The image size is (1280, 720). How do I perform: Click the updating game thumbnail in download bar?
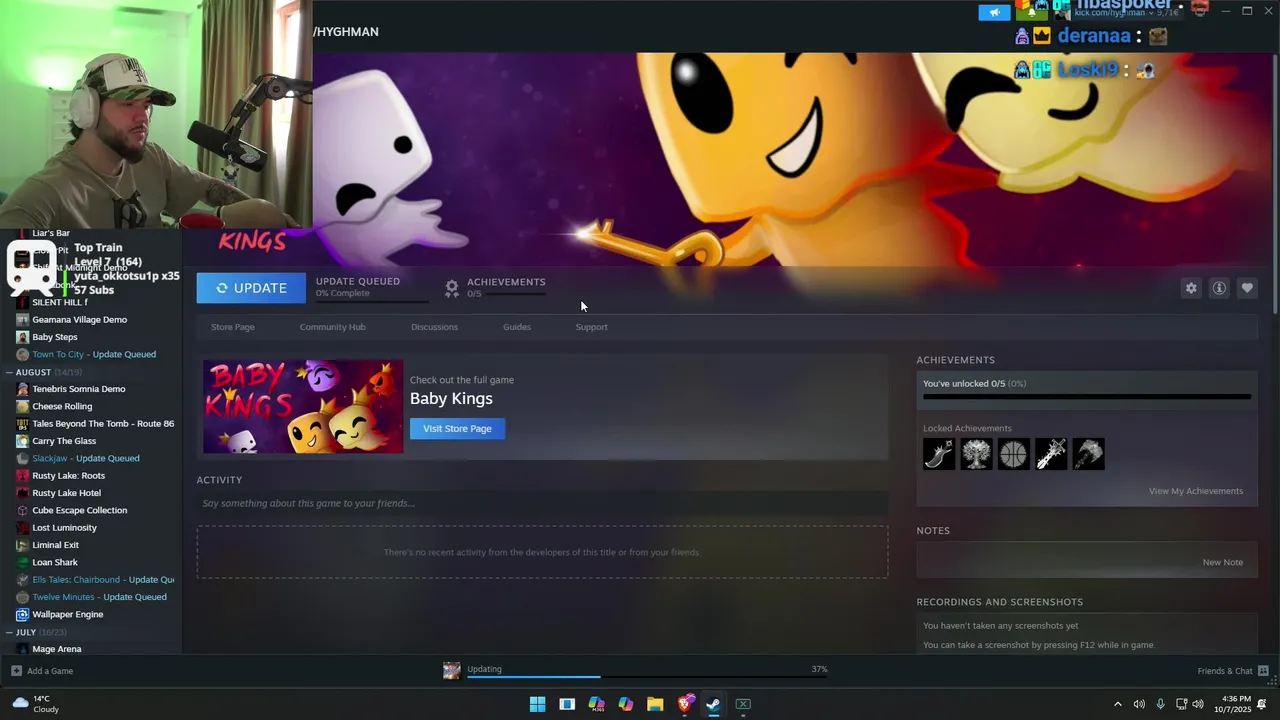point(452,671)
